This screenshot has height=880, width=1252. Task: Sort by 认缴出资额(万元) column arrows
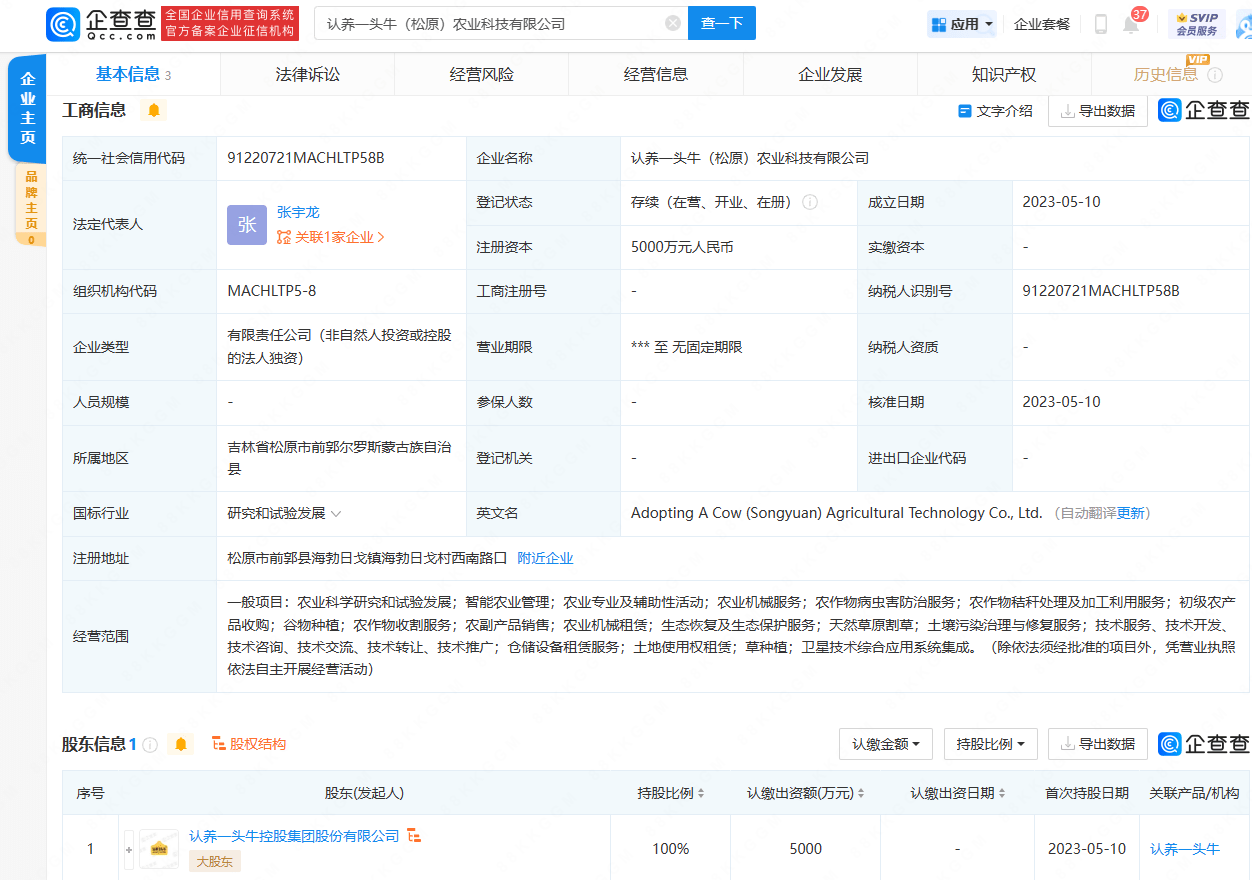[x=861, y=793]
